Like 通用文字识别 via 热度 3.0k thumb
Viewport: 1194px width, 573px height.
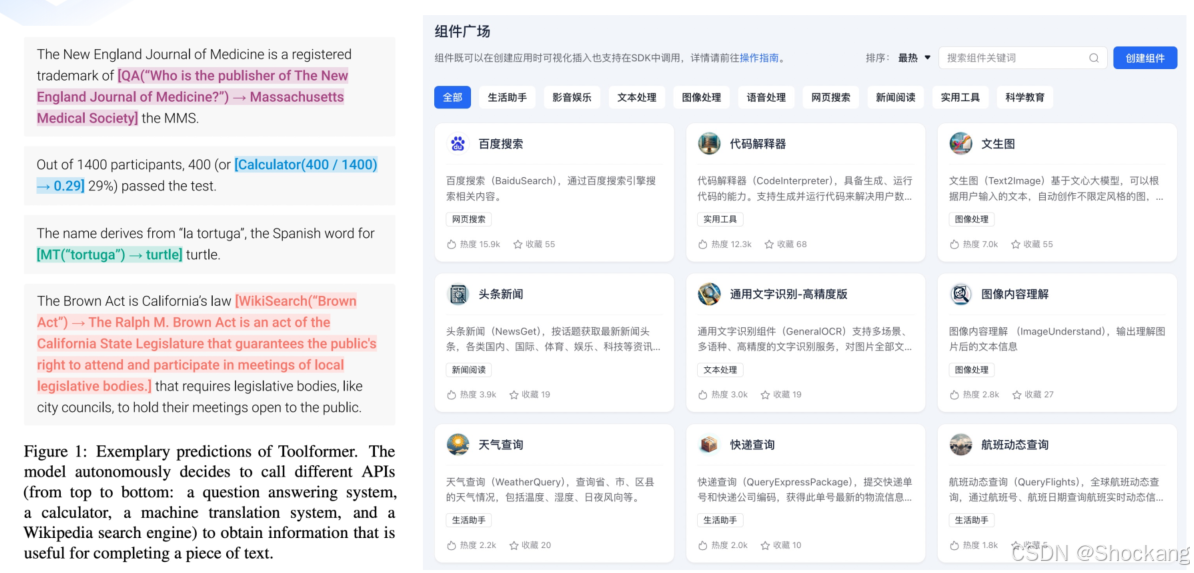pyautogui.click(x=702, y=395)
